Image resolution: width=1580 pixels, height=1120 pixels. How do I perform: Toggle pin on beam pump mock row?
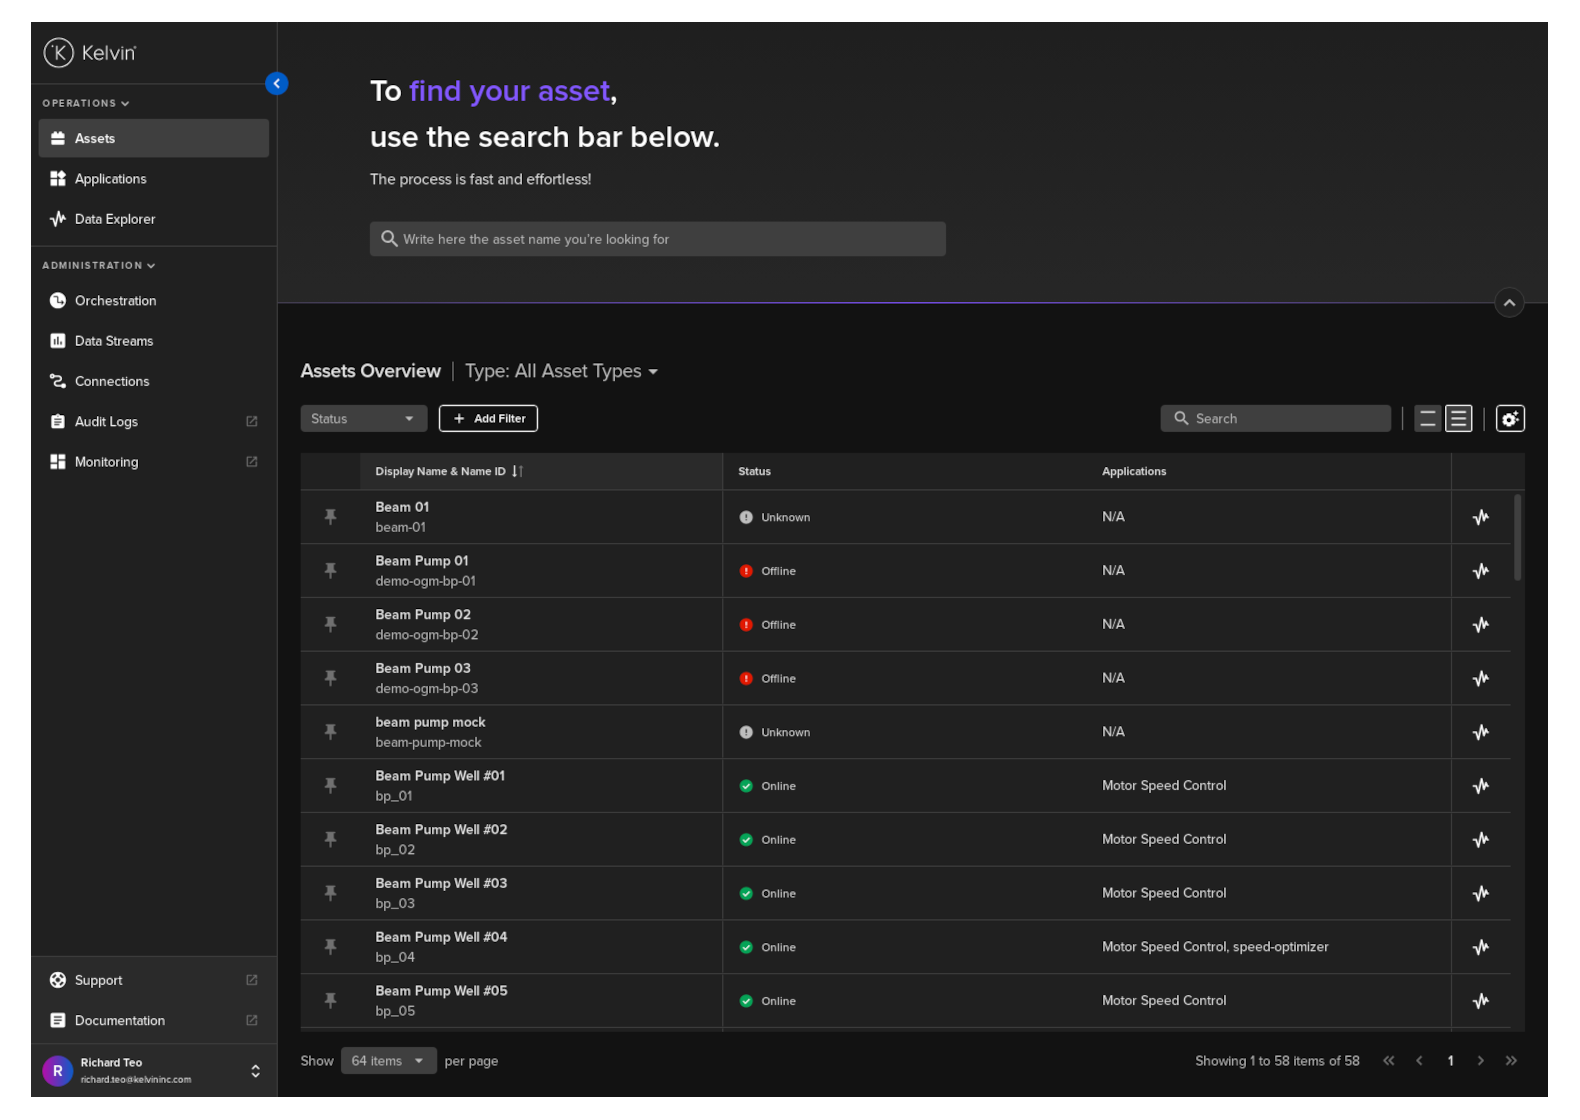pyautogui.click(x=330, y=732)
